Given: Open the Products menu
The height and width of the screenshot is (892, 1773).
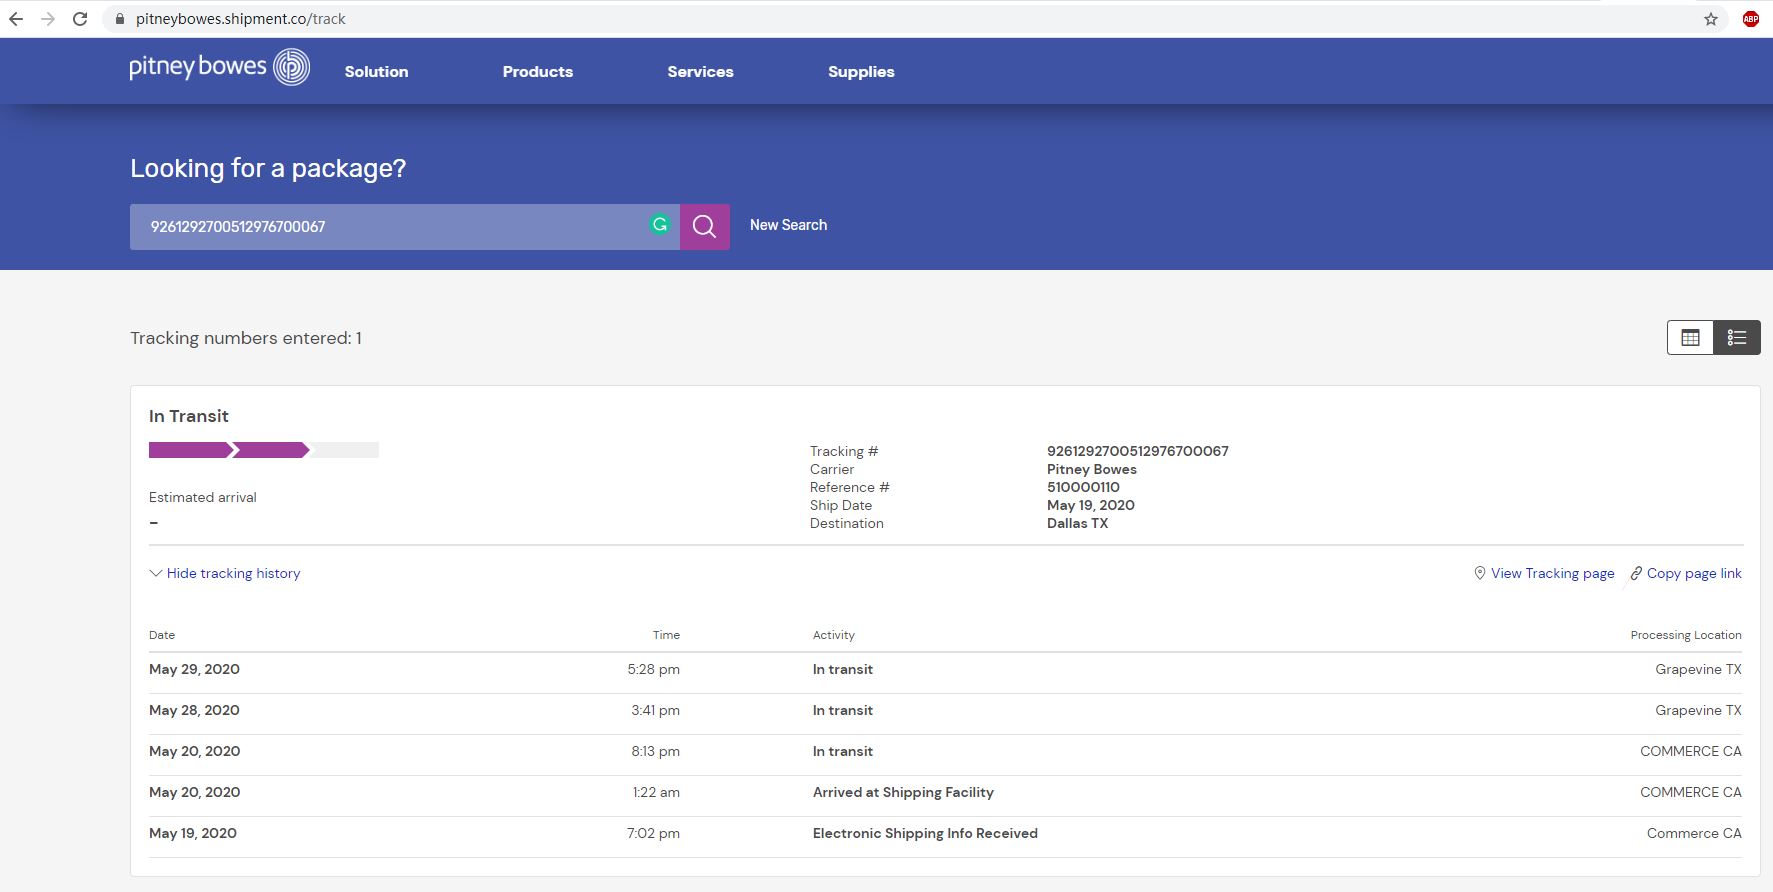Looking at the screenshot, I should coord(537,72).
